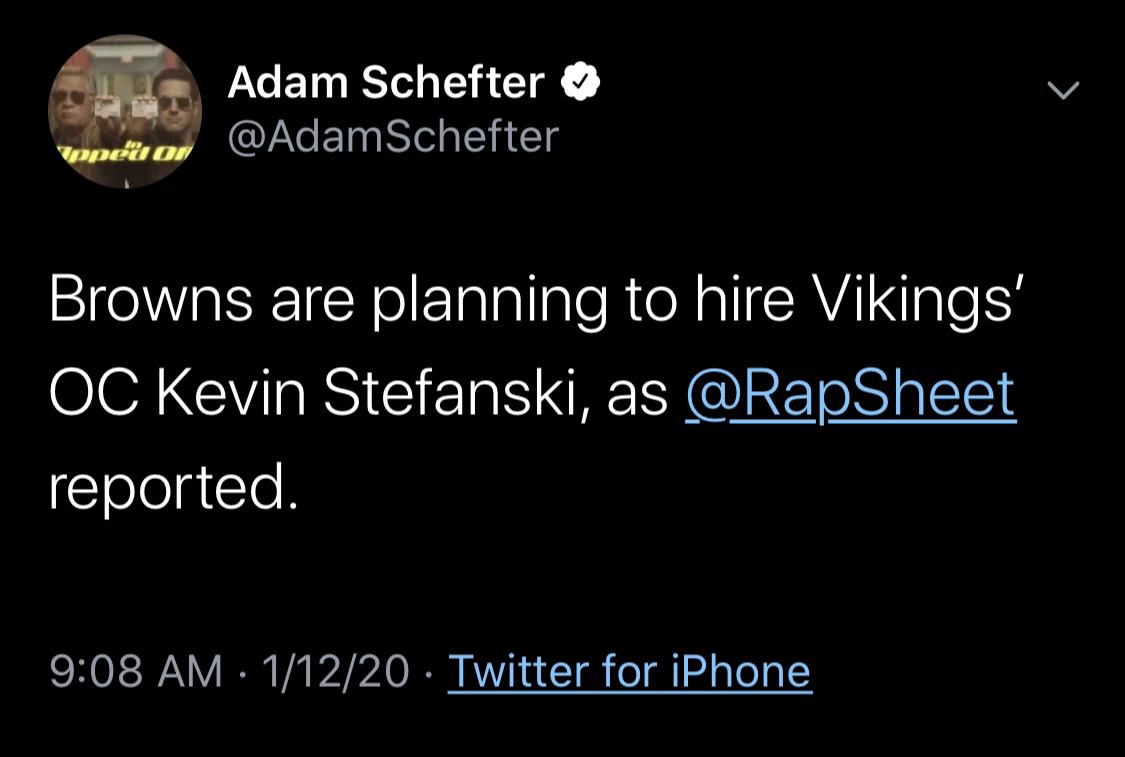Click the @AdamSchefter handle
The image size is (1125, 757).
[x=393, y=137]
